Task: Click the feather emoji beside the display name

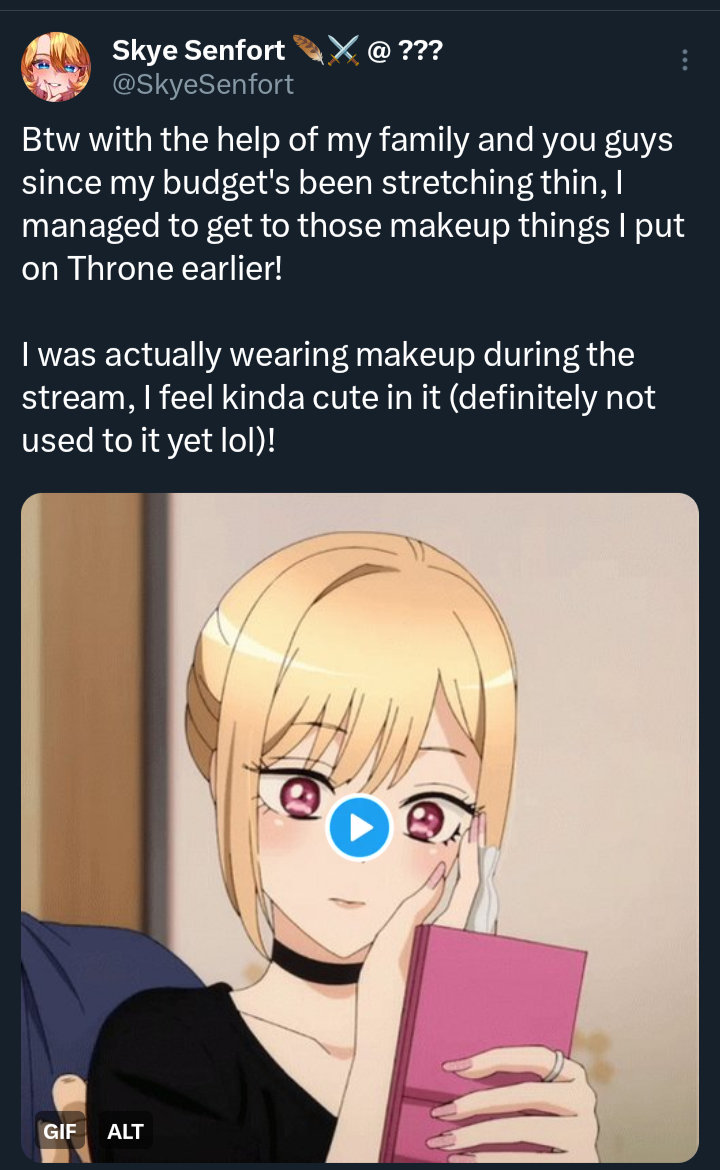Action: [x=307, y=50]
